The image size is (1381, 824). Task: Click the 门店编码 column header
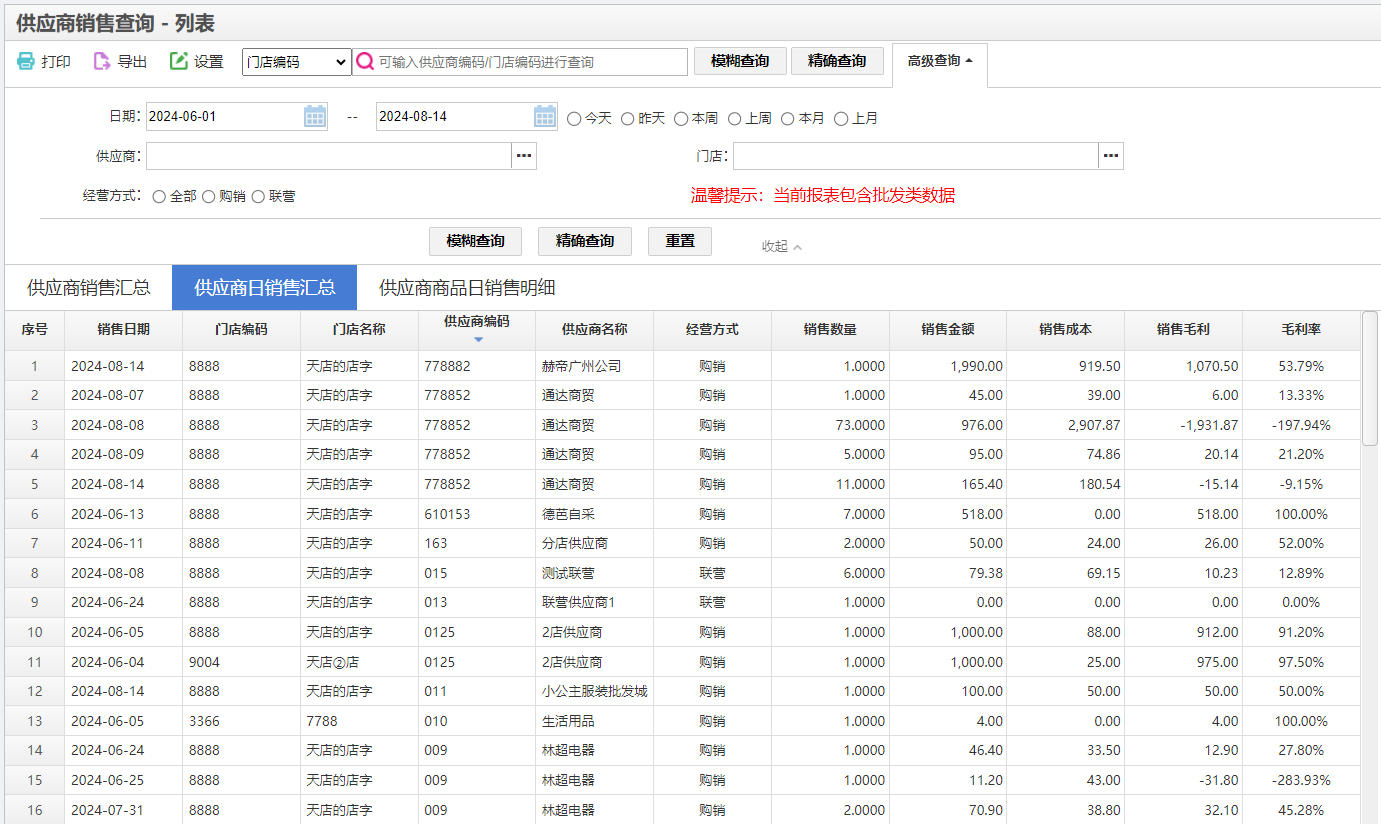(x=242, y=329)
